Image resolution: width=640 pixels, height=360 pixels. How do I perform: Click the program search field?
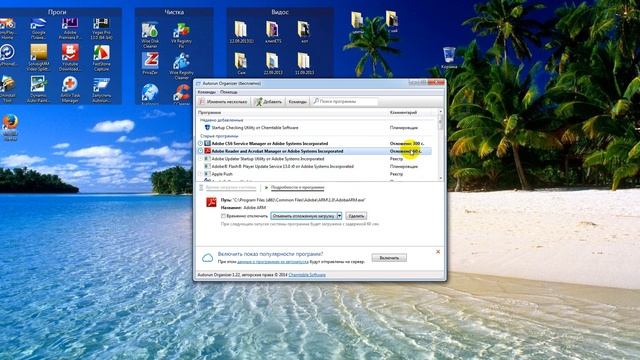tap(345, 101)
